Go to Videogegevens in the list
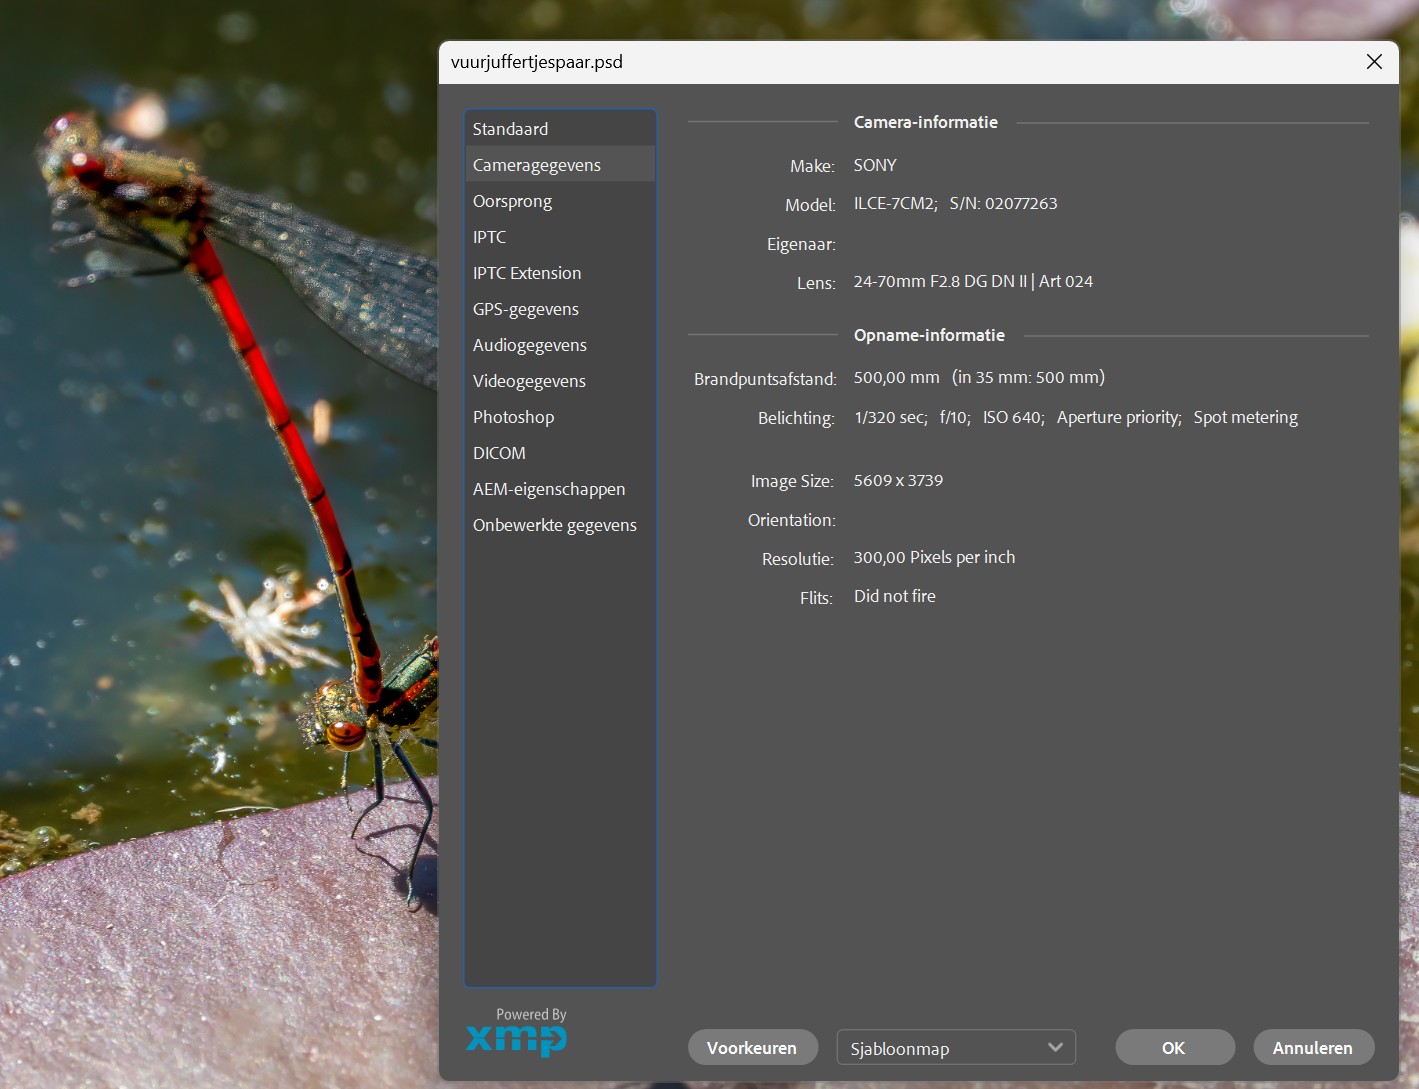This screenshot has width=1419, height=1089. [x=560, y=381]
